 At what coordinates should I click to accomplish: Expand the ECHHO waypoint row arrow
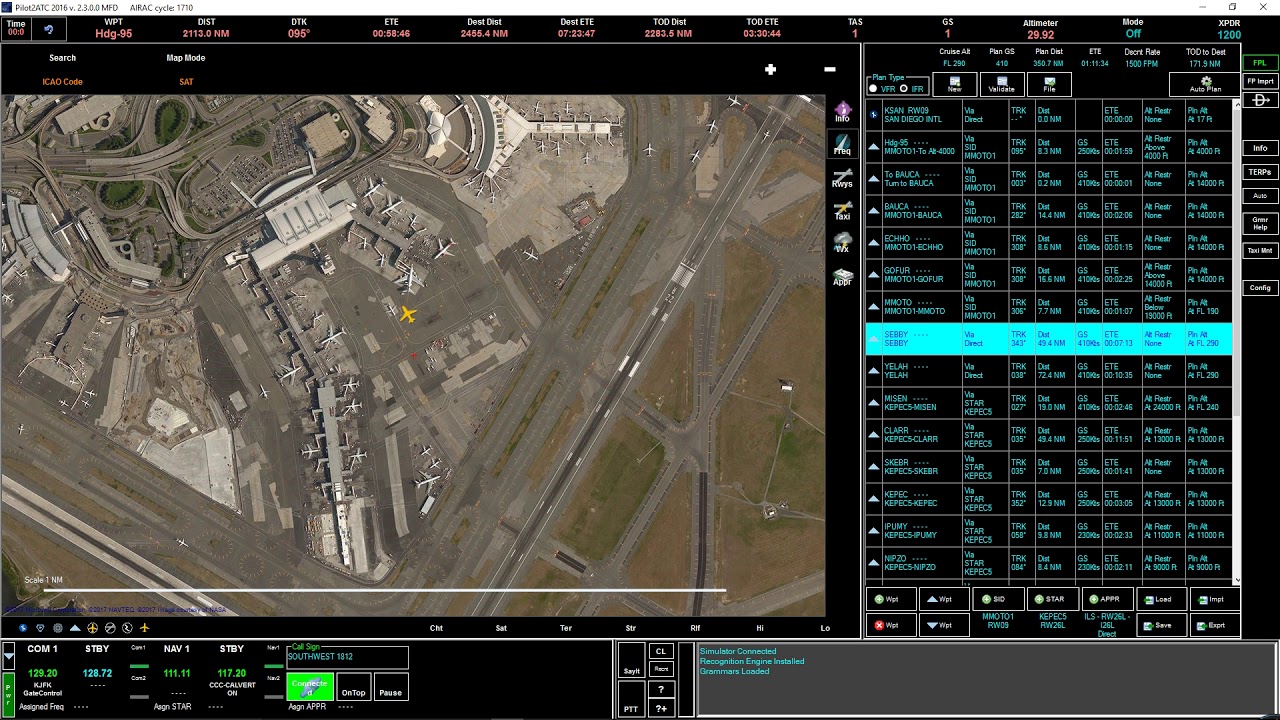[x=873, y=243]
